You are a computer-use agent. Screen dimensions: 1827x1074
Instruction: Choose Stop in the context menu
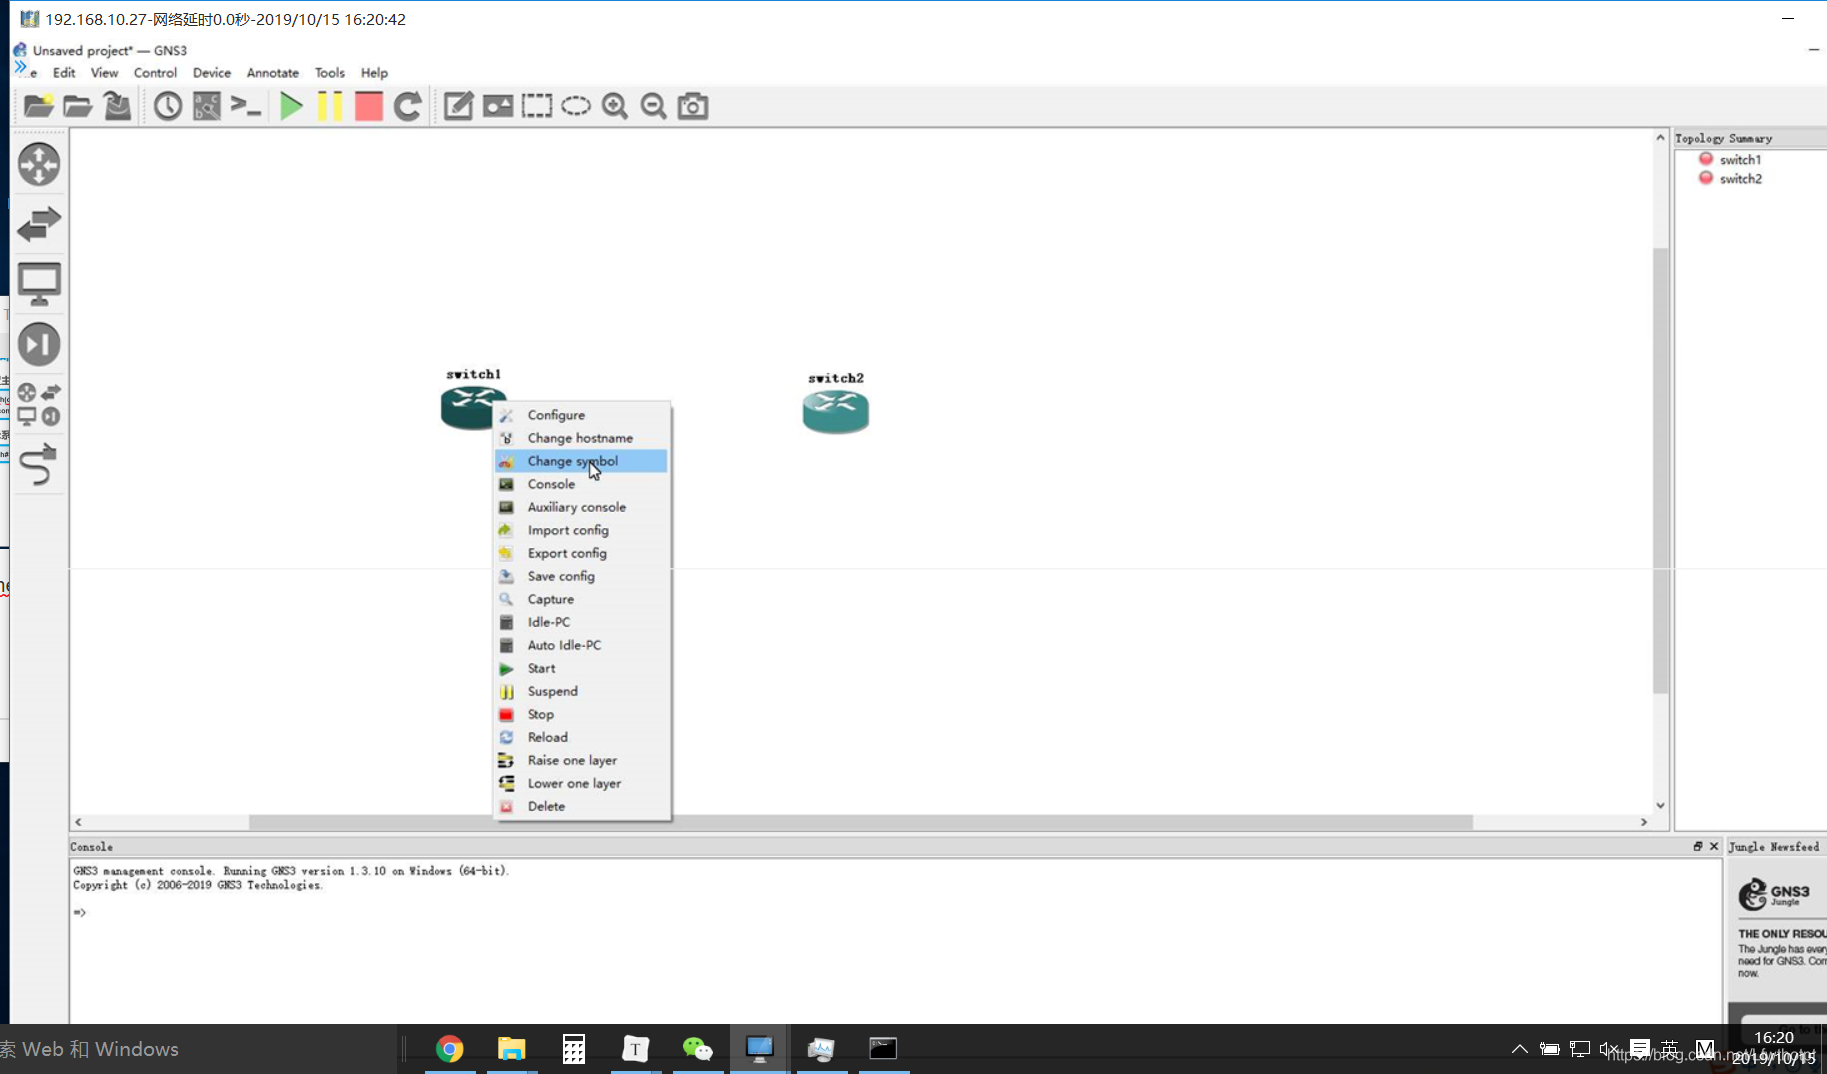tap(581, 714)
